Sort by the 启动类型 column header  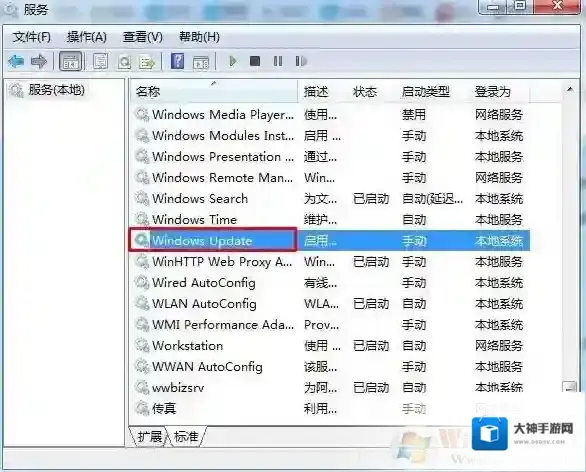(426, 92)
